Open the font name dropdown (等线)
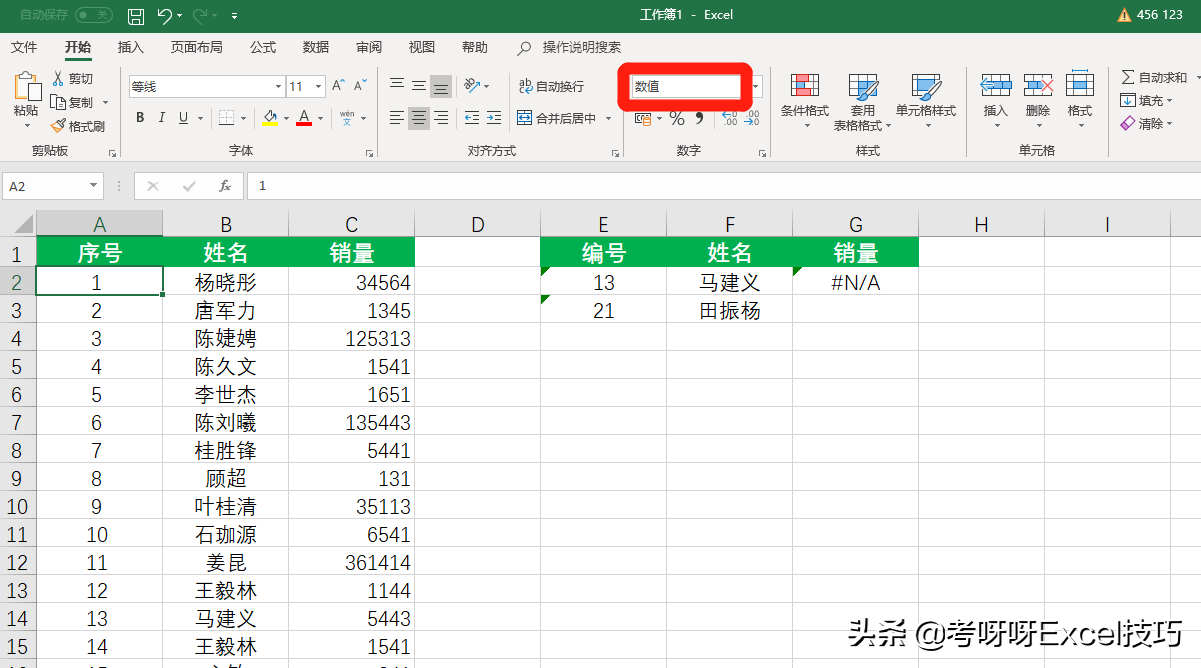1201x668 pixels. tap(278, 87)
